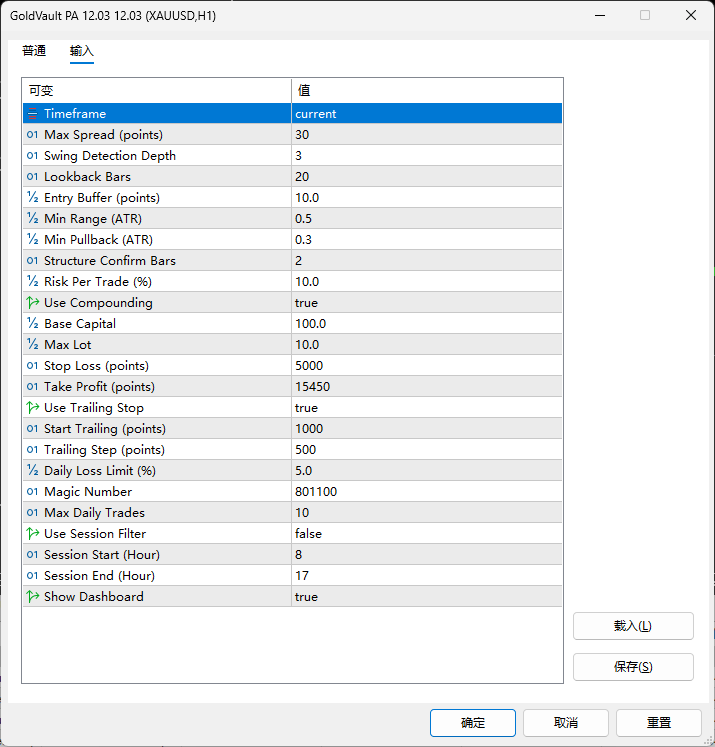715x747 pixels.
Task: Click the 重置 button
Action: 659,723
